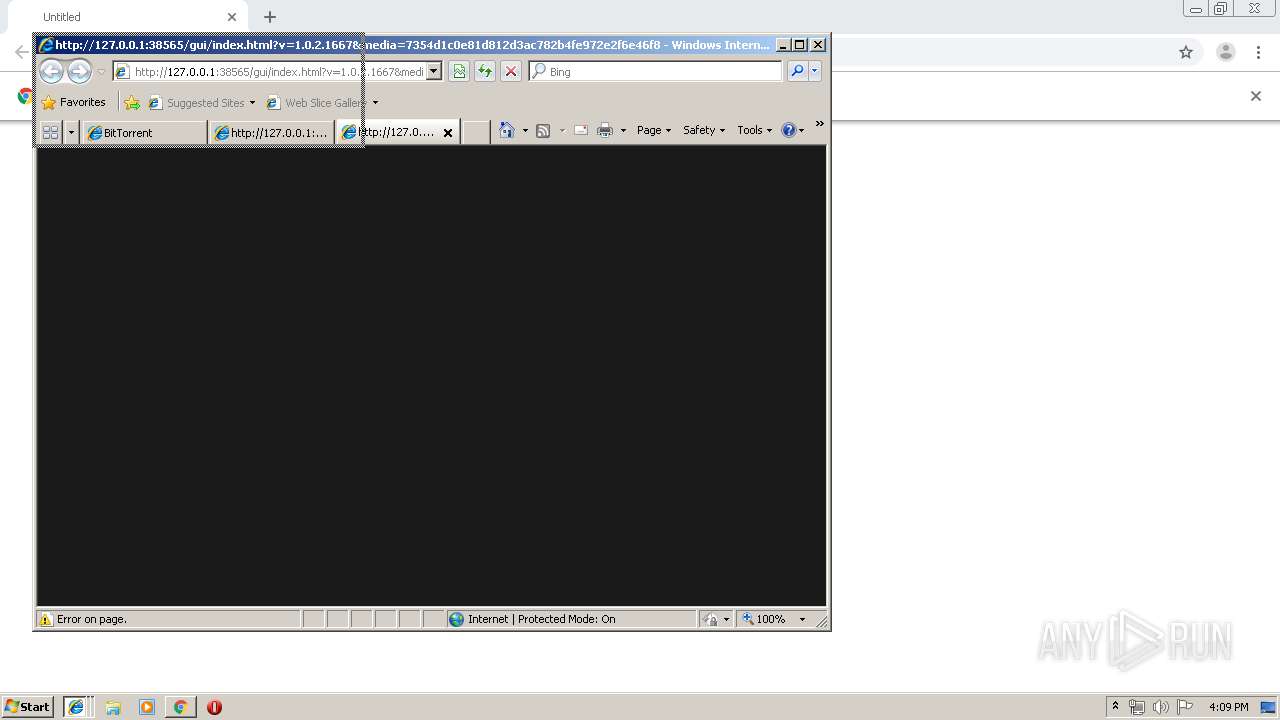This screenshot has width=1280, height=720.
Task: Open Windows Explorer from the taskbar
Action: point(113,707)
